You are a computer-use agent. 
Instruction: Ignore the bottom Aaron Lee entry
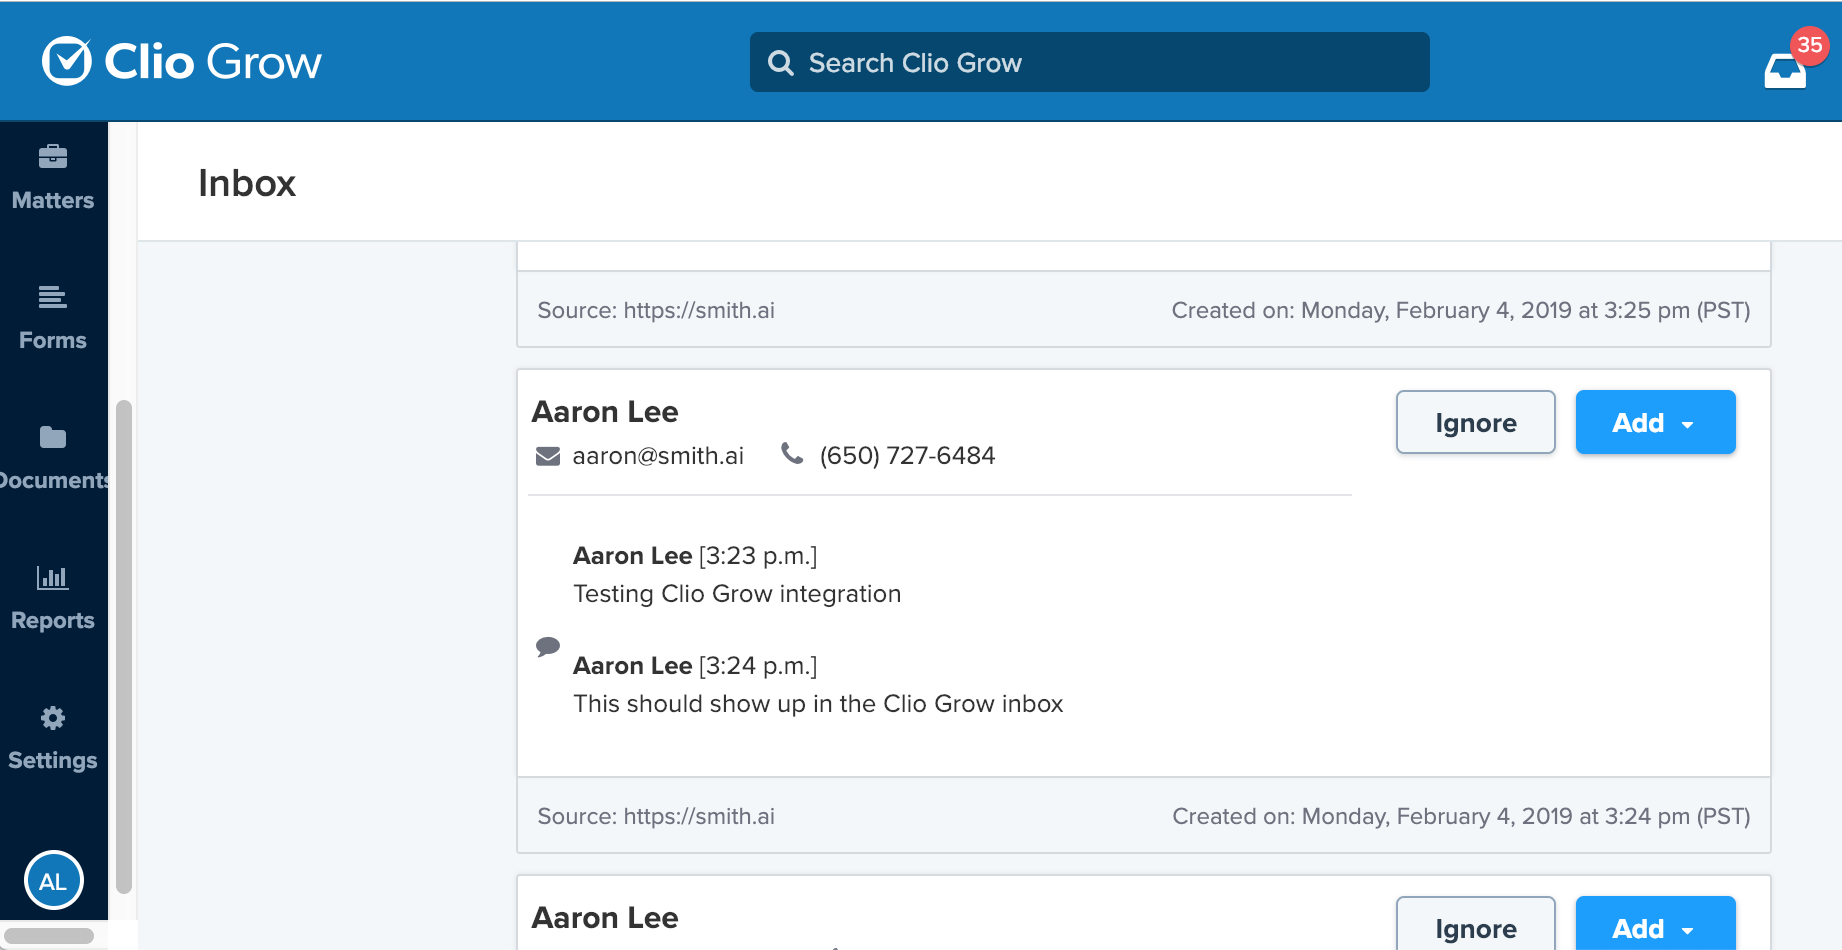tap(1475, 928)
